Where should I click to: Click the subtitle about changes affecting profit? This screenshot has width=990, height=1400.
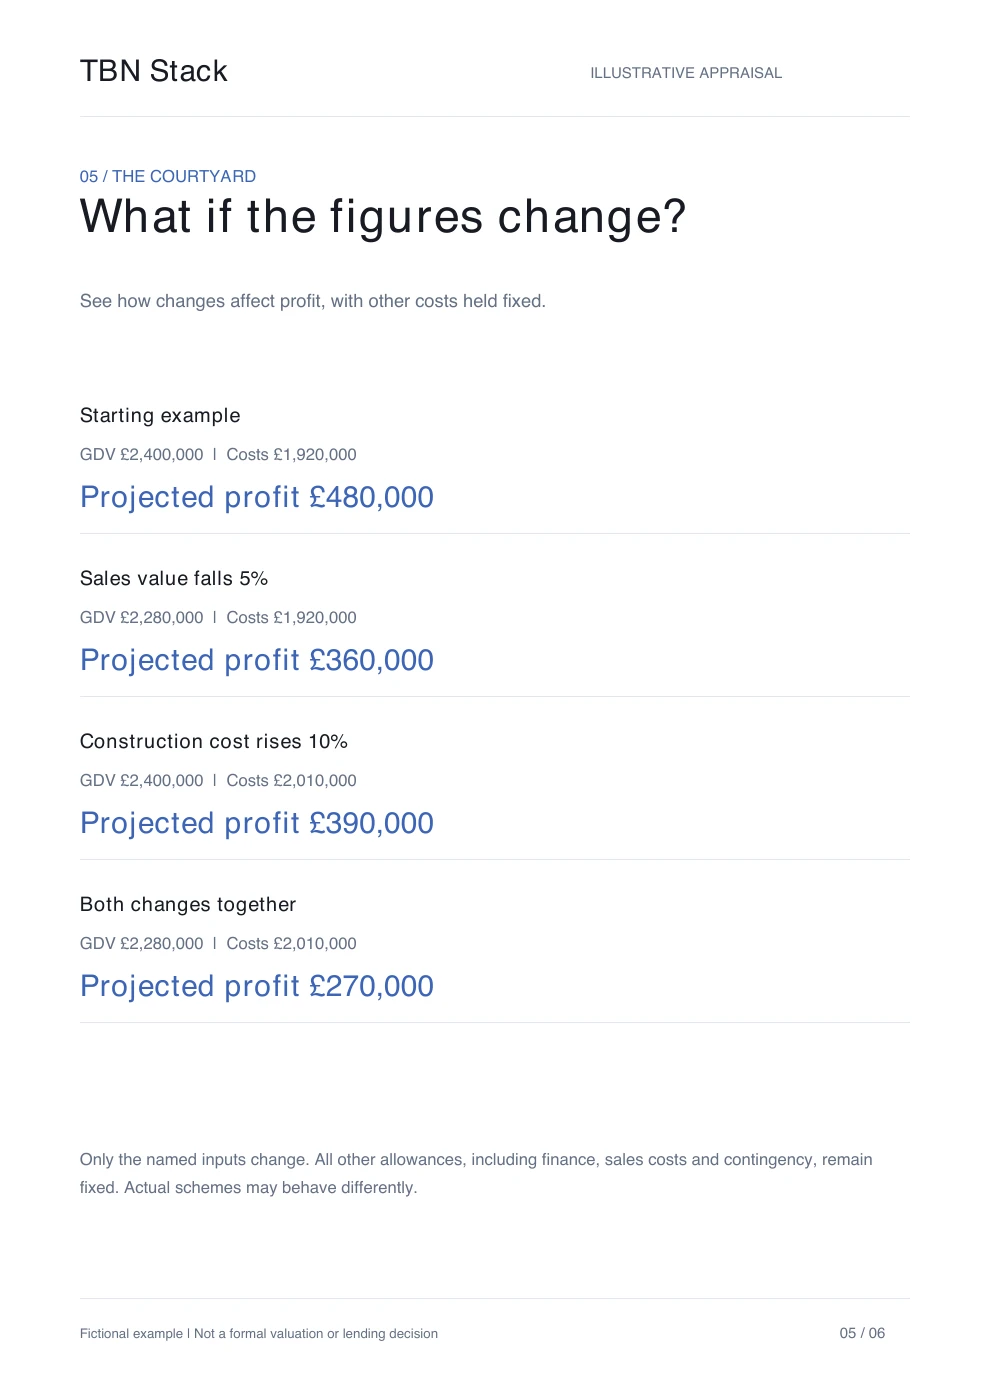[x=313, y=301]
